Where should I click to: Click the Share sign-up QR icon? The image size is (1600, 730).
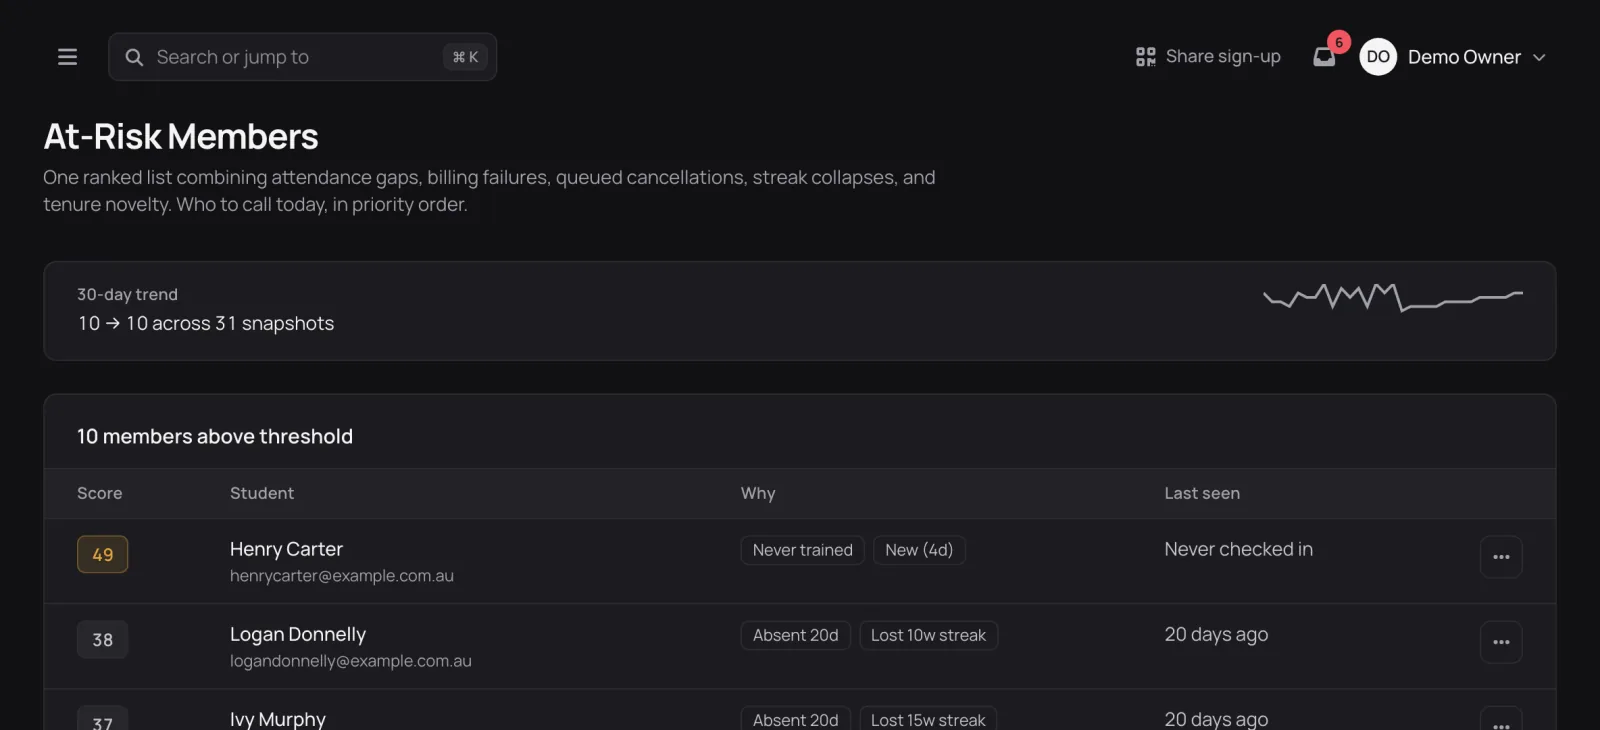click(x=1146, y=57)
